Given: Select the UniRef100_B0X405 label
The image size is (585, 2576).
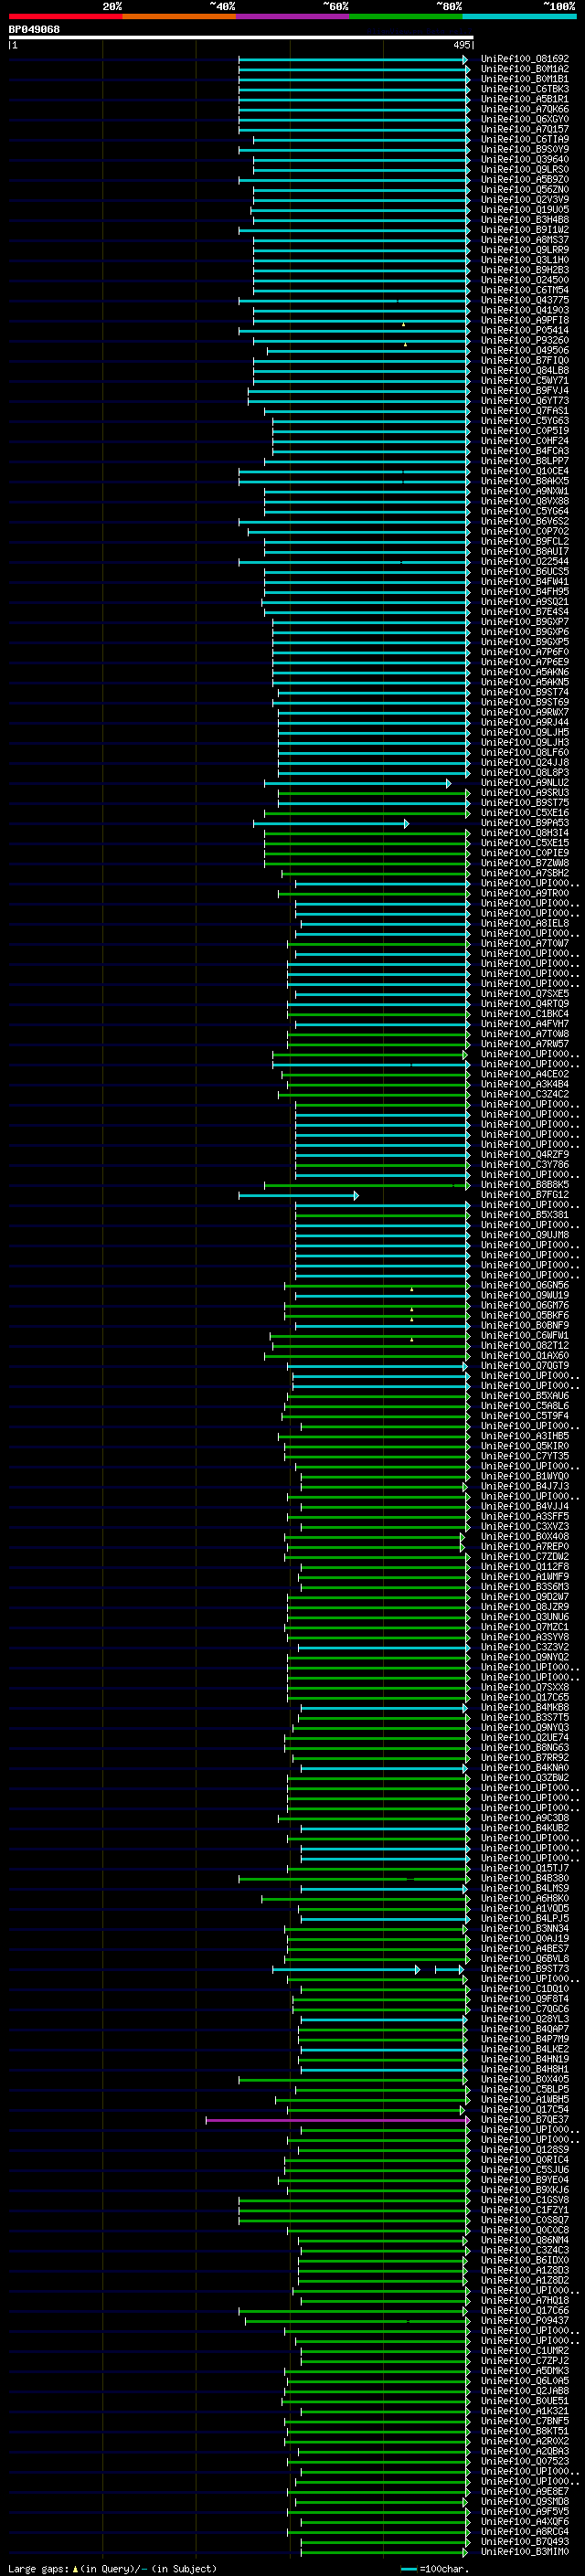Looking at the screenshot, I should point(525,2080).
